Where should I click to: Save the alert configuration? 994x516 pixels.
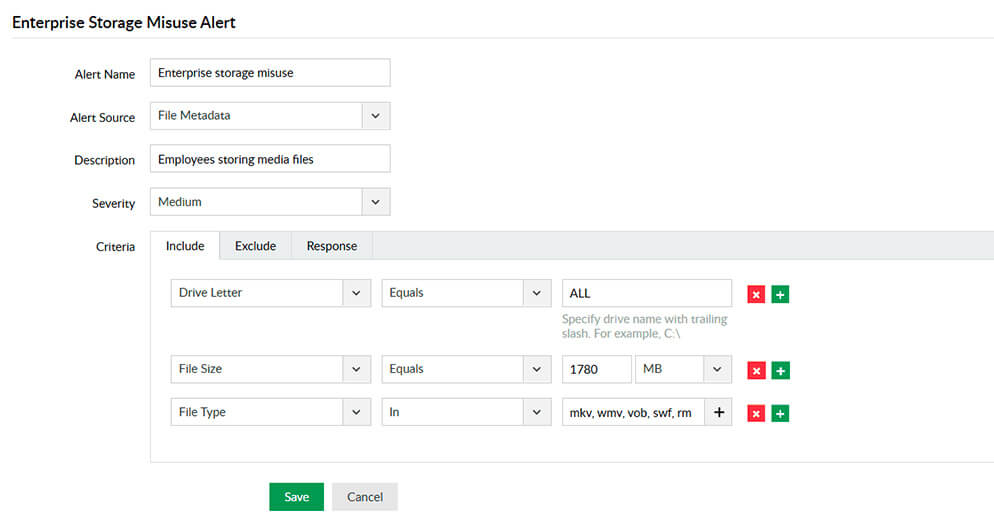pos(296,497)
